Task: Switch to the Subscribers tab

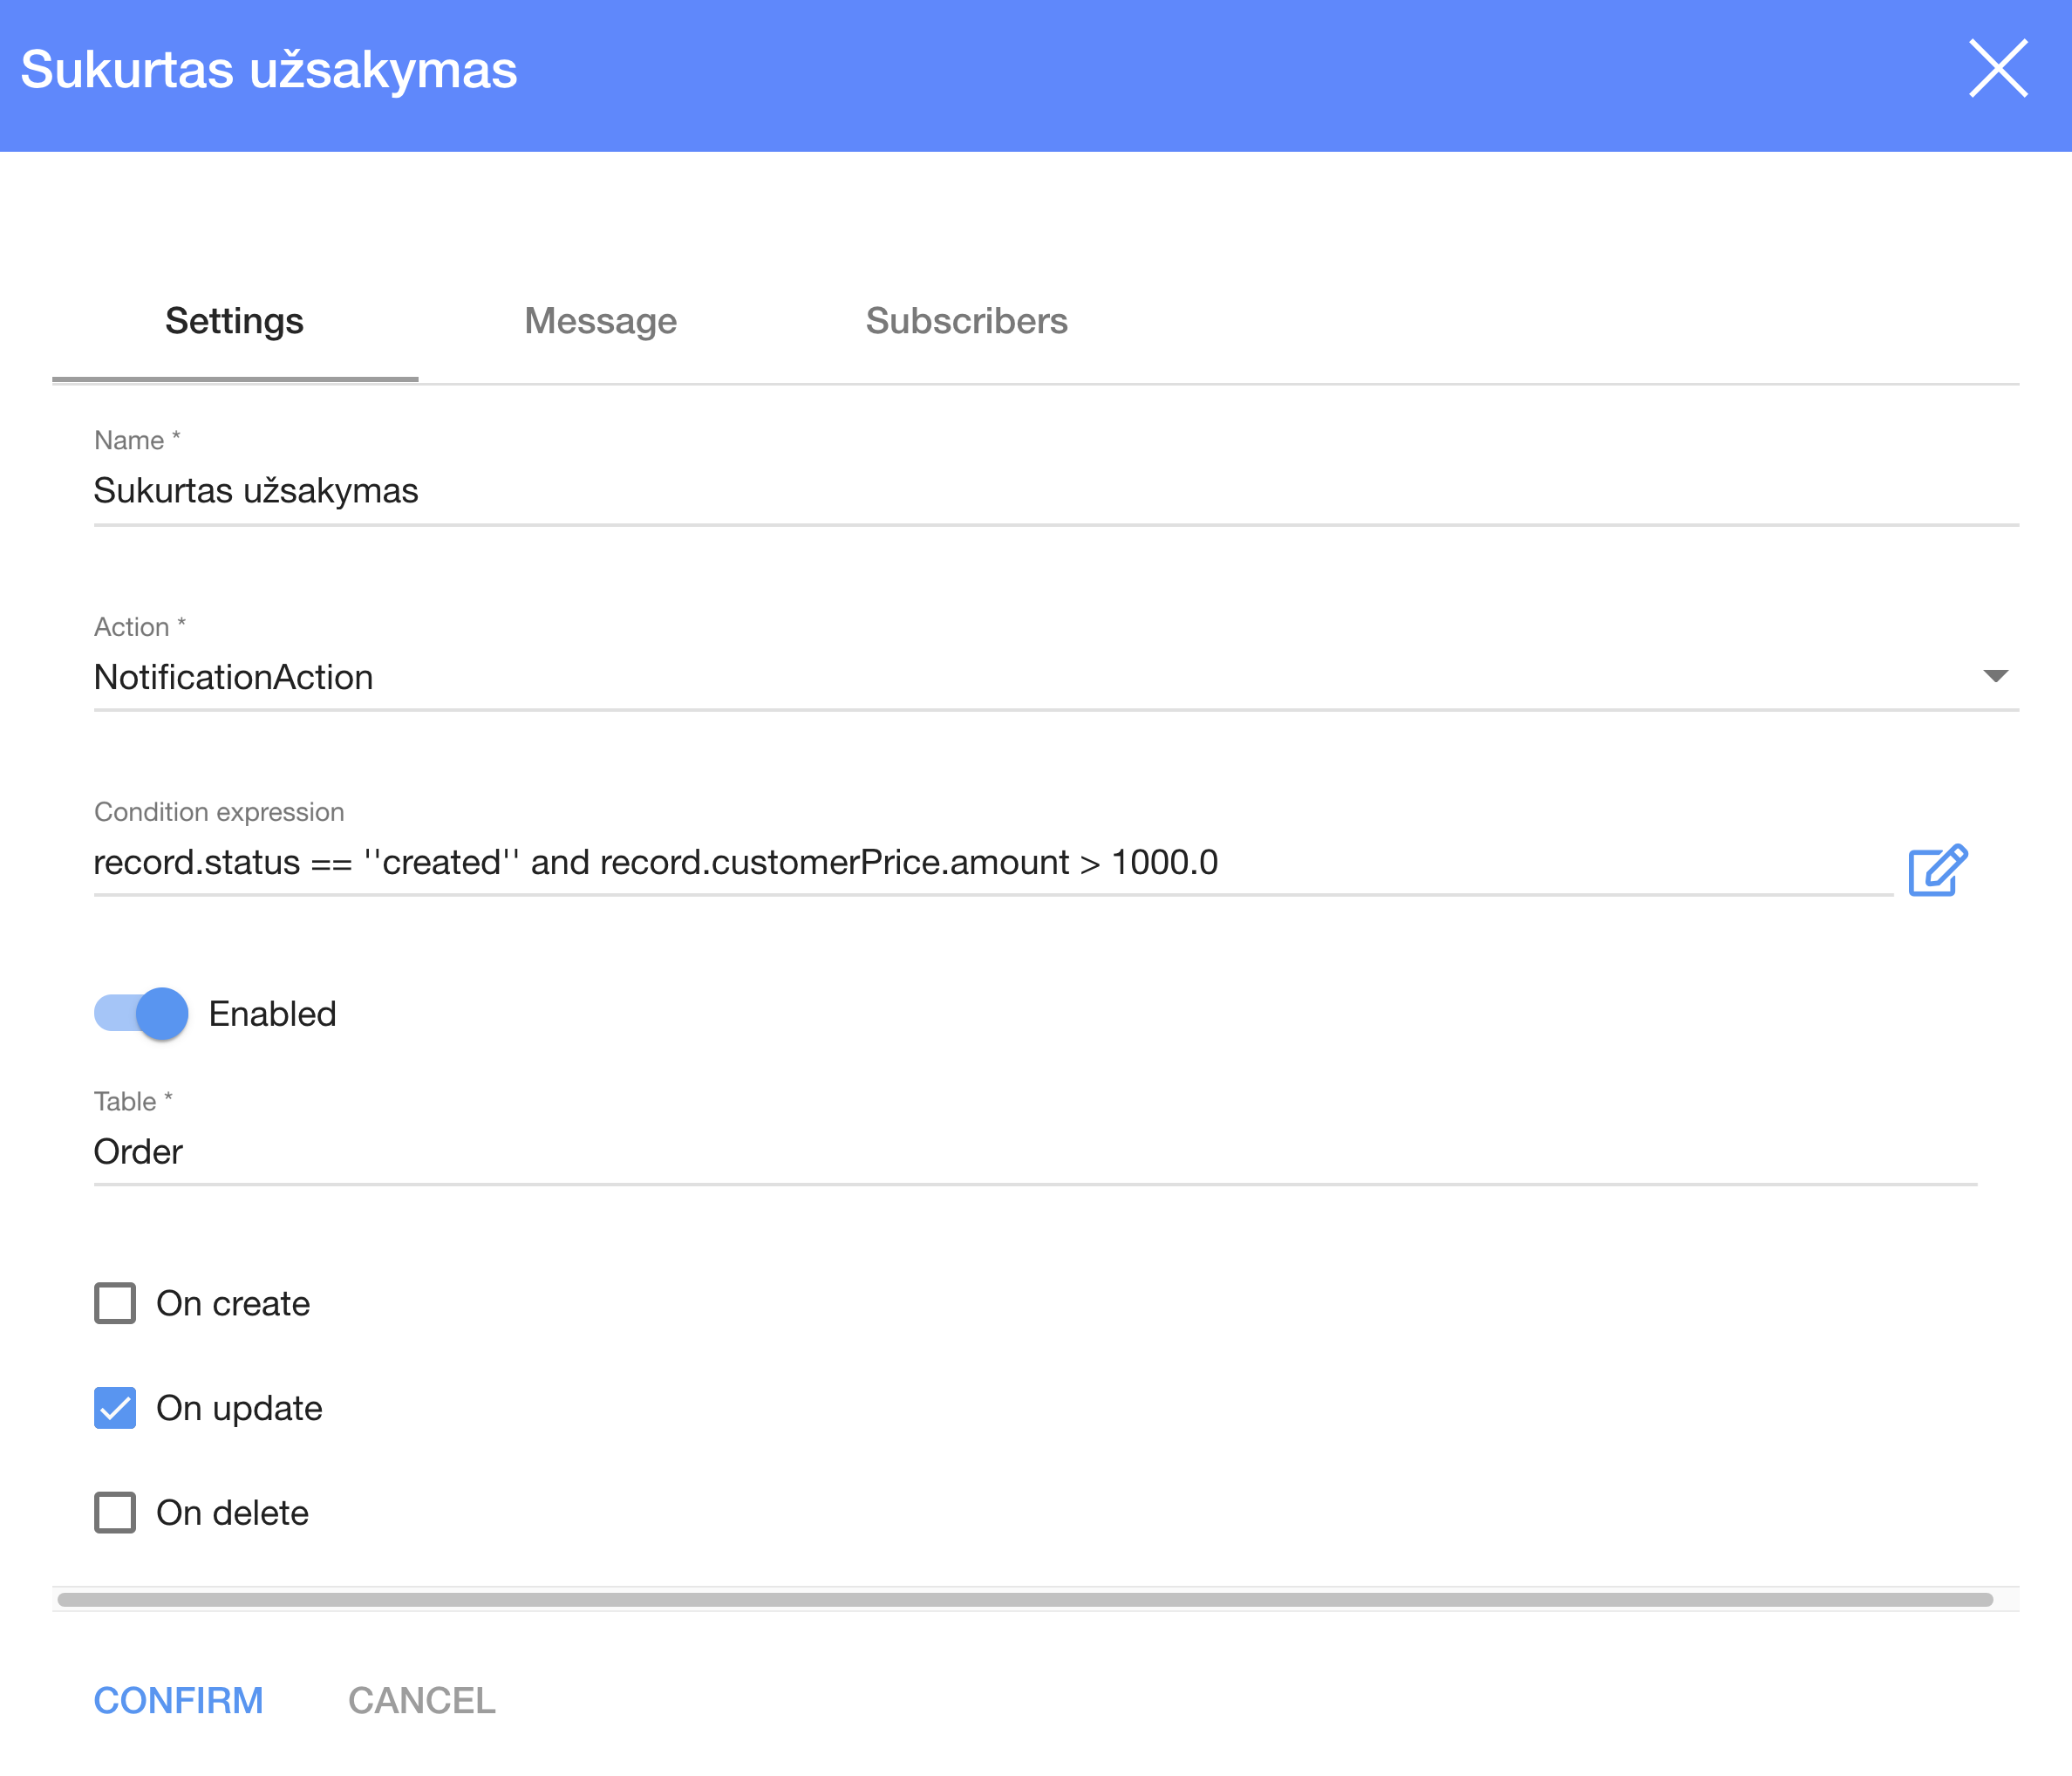Action: (966, 321)
